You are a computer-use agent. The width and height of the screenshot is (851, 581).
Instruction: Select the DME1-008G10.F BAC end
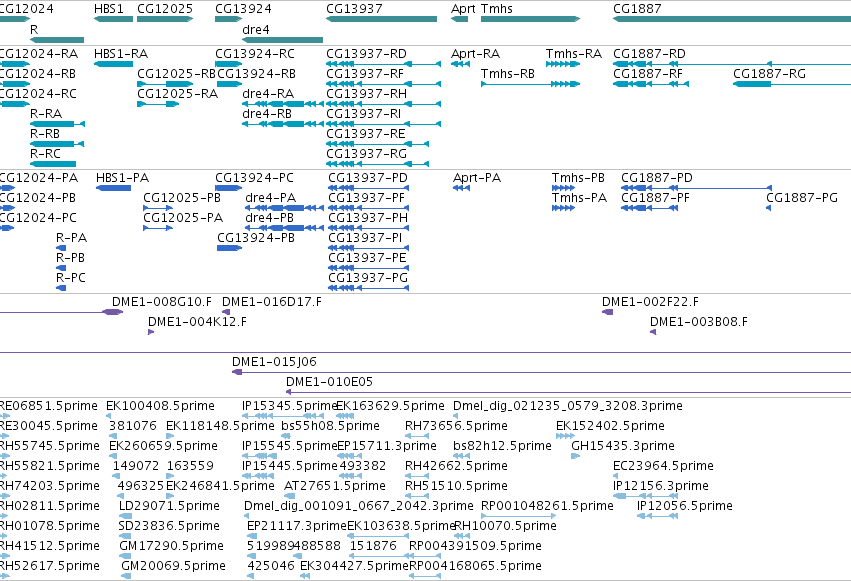click(162, 302)
